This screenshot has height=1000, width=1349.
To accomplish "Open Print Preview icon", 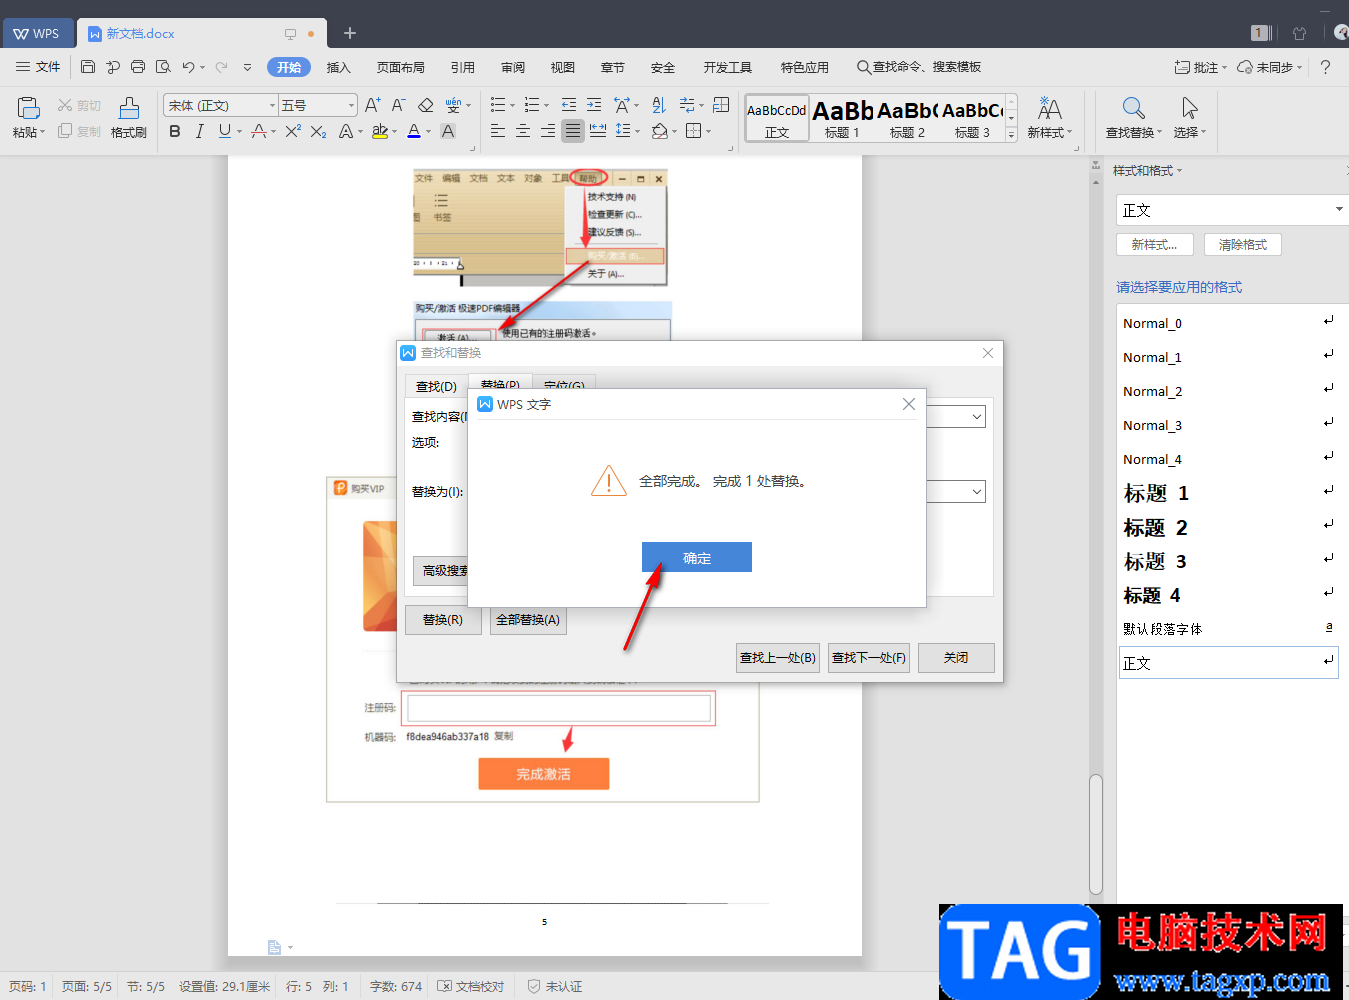I will [x=163, y=67].
